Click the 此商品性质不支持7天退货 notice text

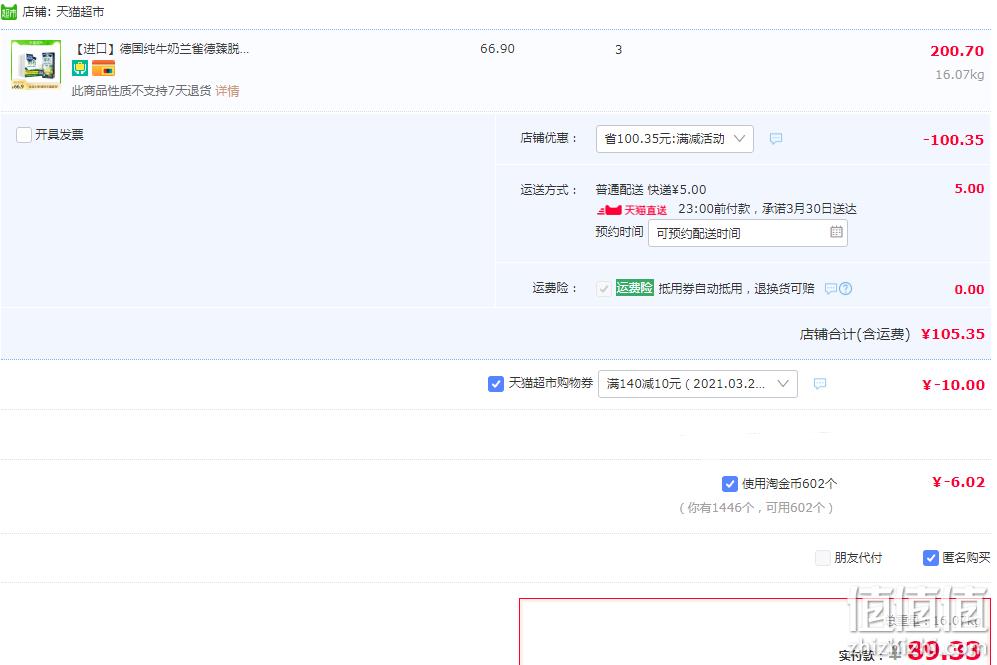142,91
